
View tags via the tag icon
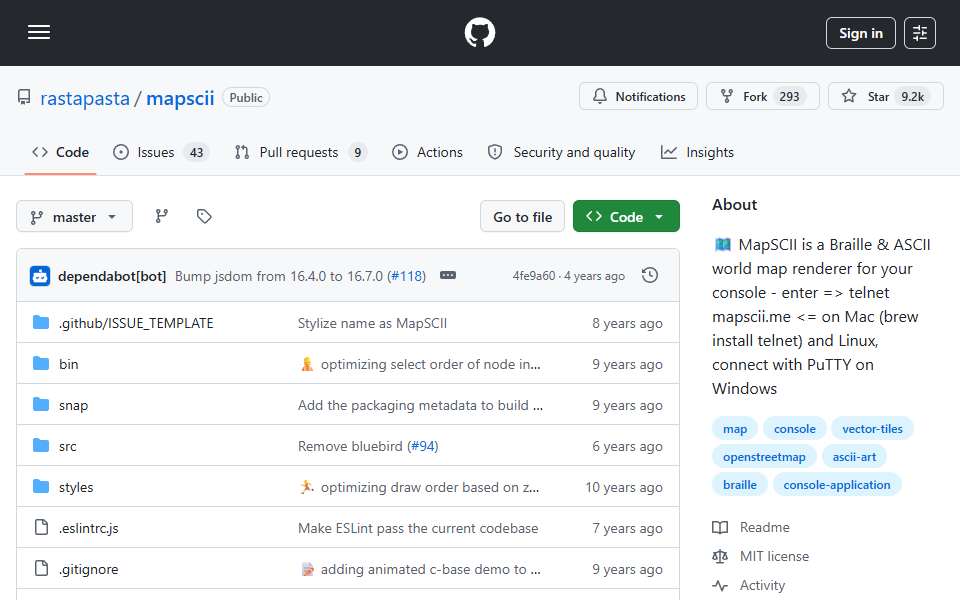204,216
